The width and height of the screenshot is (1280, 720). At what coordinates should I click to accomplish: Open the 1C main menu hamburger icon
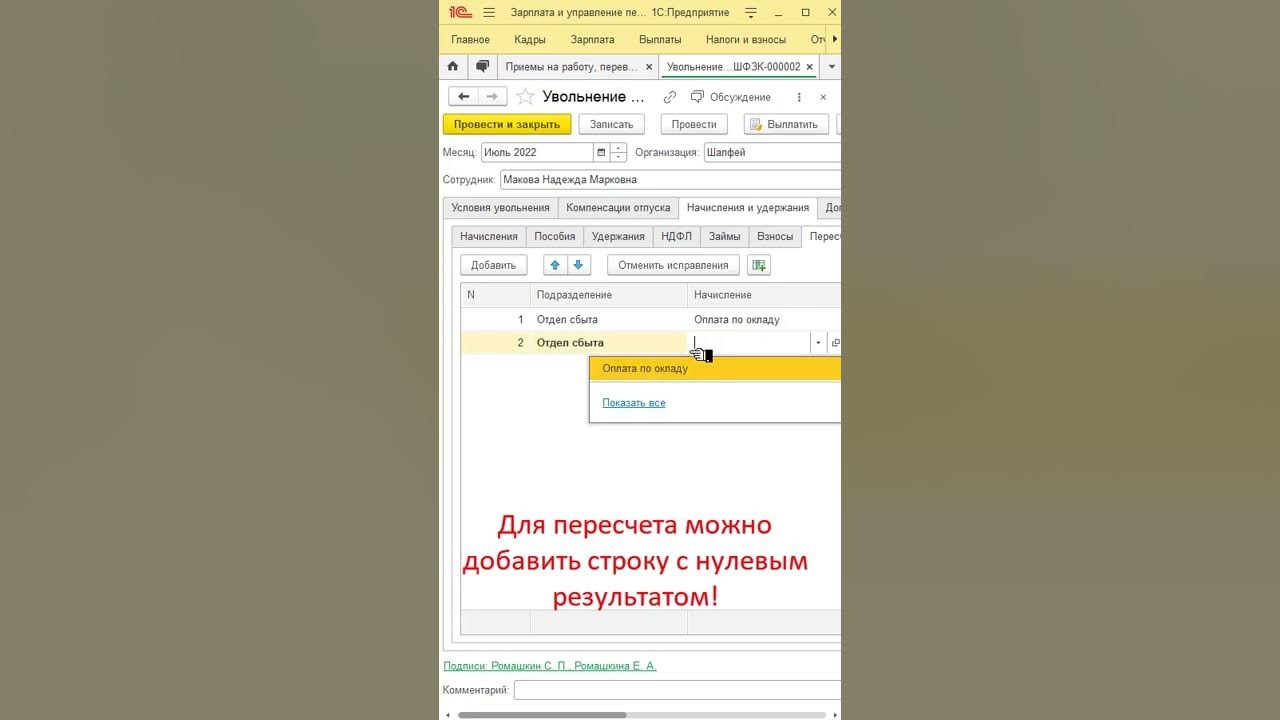(x=489, y=12)
